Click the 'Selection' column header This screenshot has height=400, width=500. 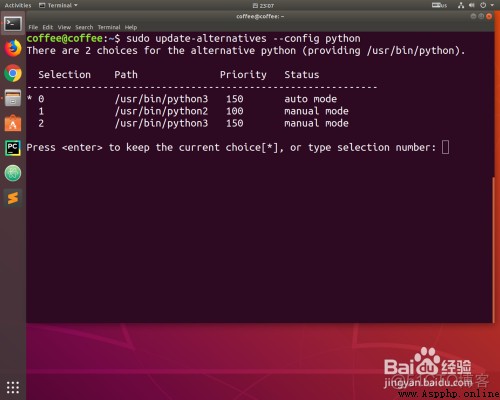coord(64,75)
